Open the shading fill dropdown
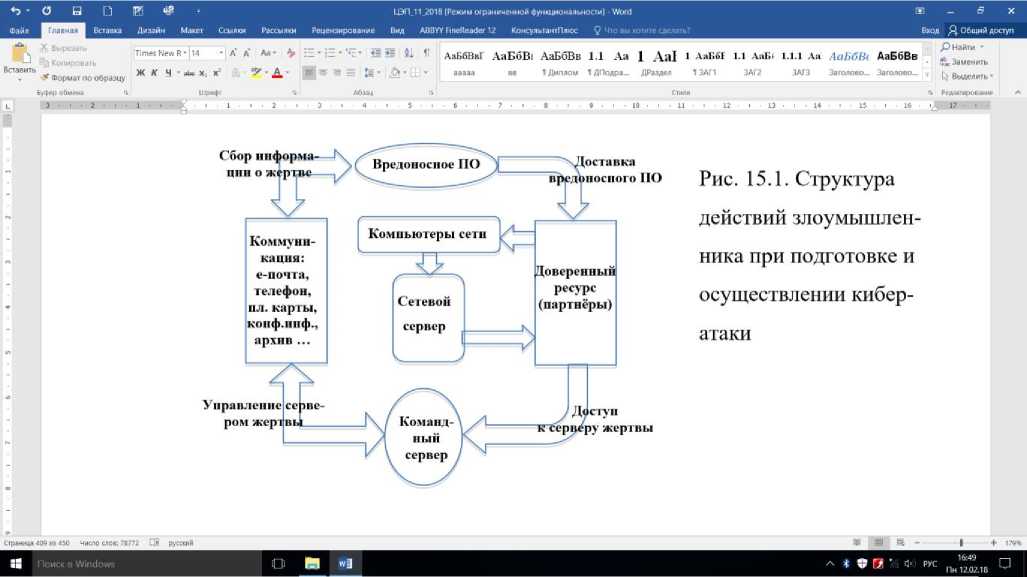The image size is (1027, 577). coord(404,73)
